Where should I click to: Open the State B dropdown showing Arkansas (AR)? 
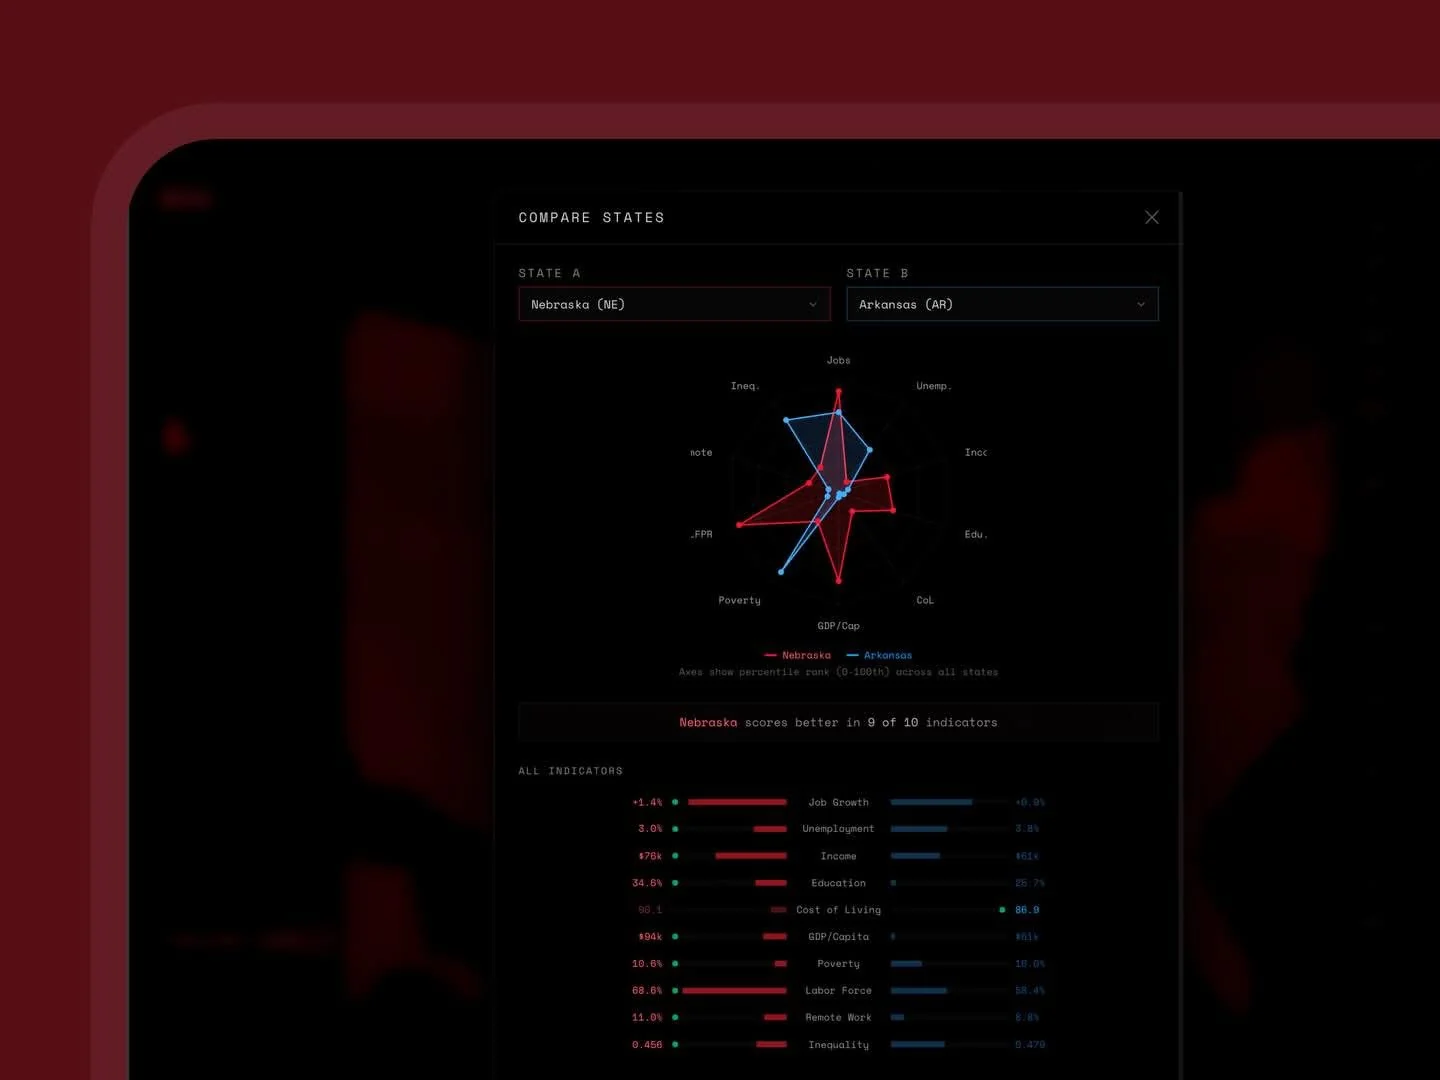[x=1002, y=304]
